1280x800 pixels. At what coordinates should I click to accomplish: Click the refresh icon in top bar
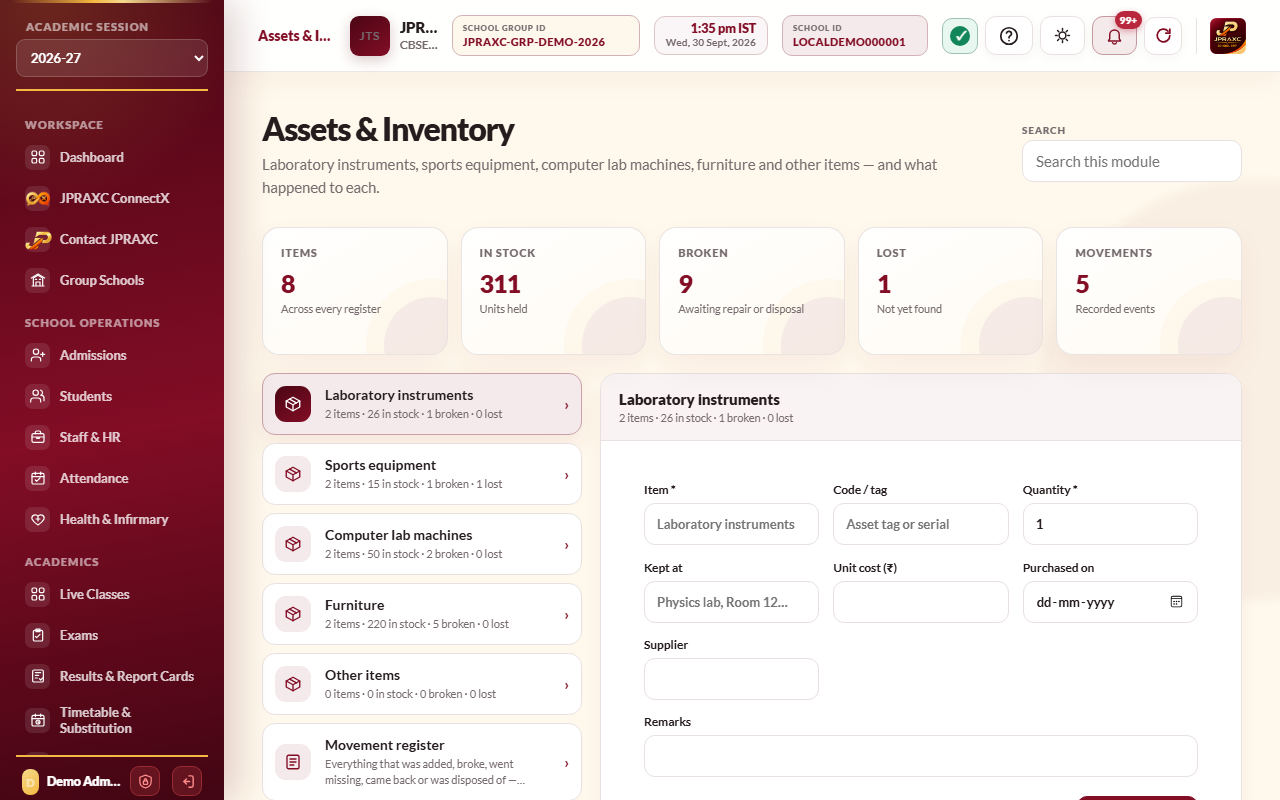coord(1163,36)
